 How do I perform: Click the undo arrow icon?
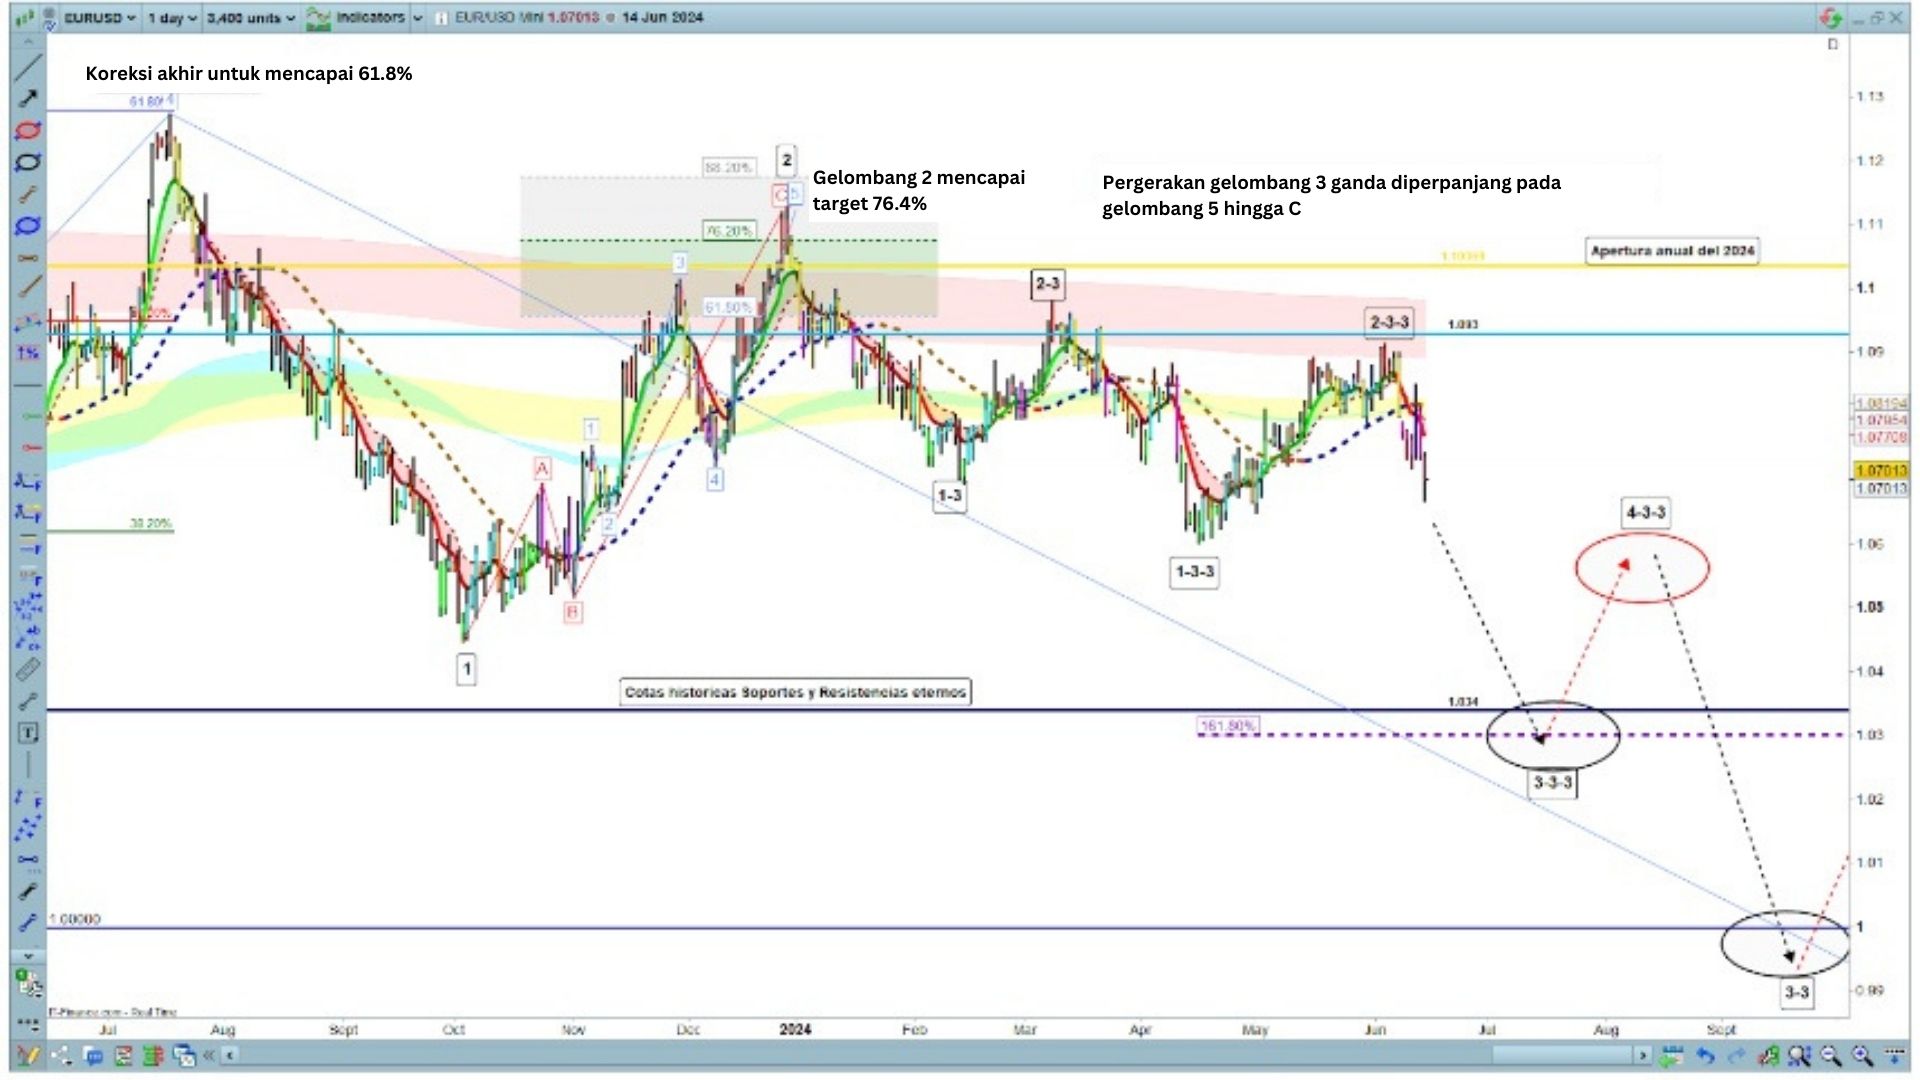click(1705, 1055)
